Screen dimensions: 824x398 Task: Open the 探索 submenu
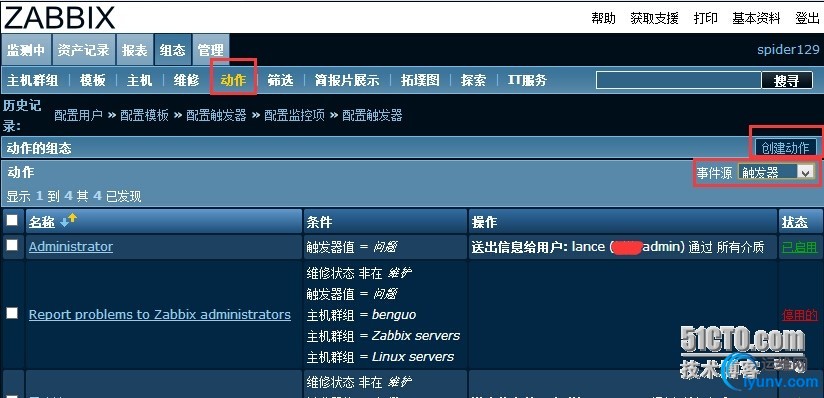coord(473,80)
